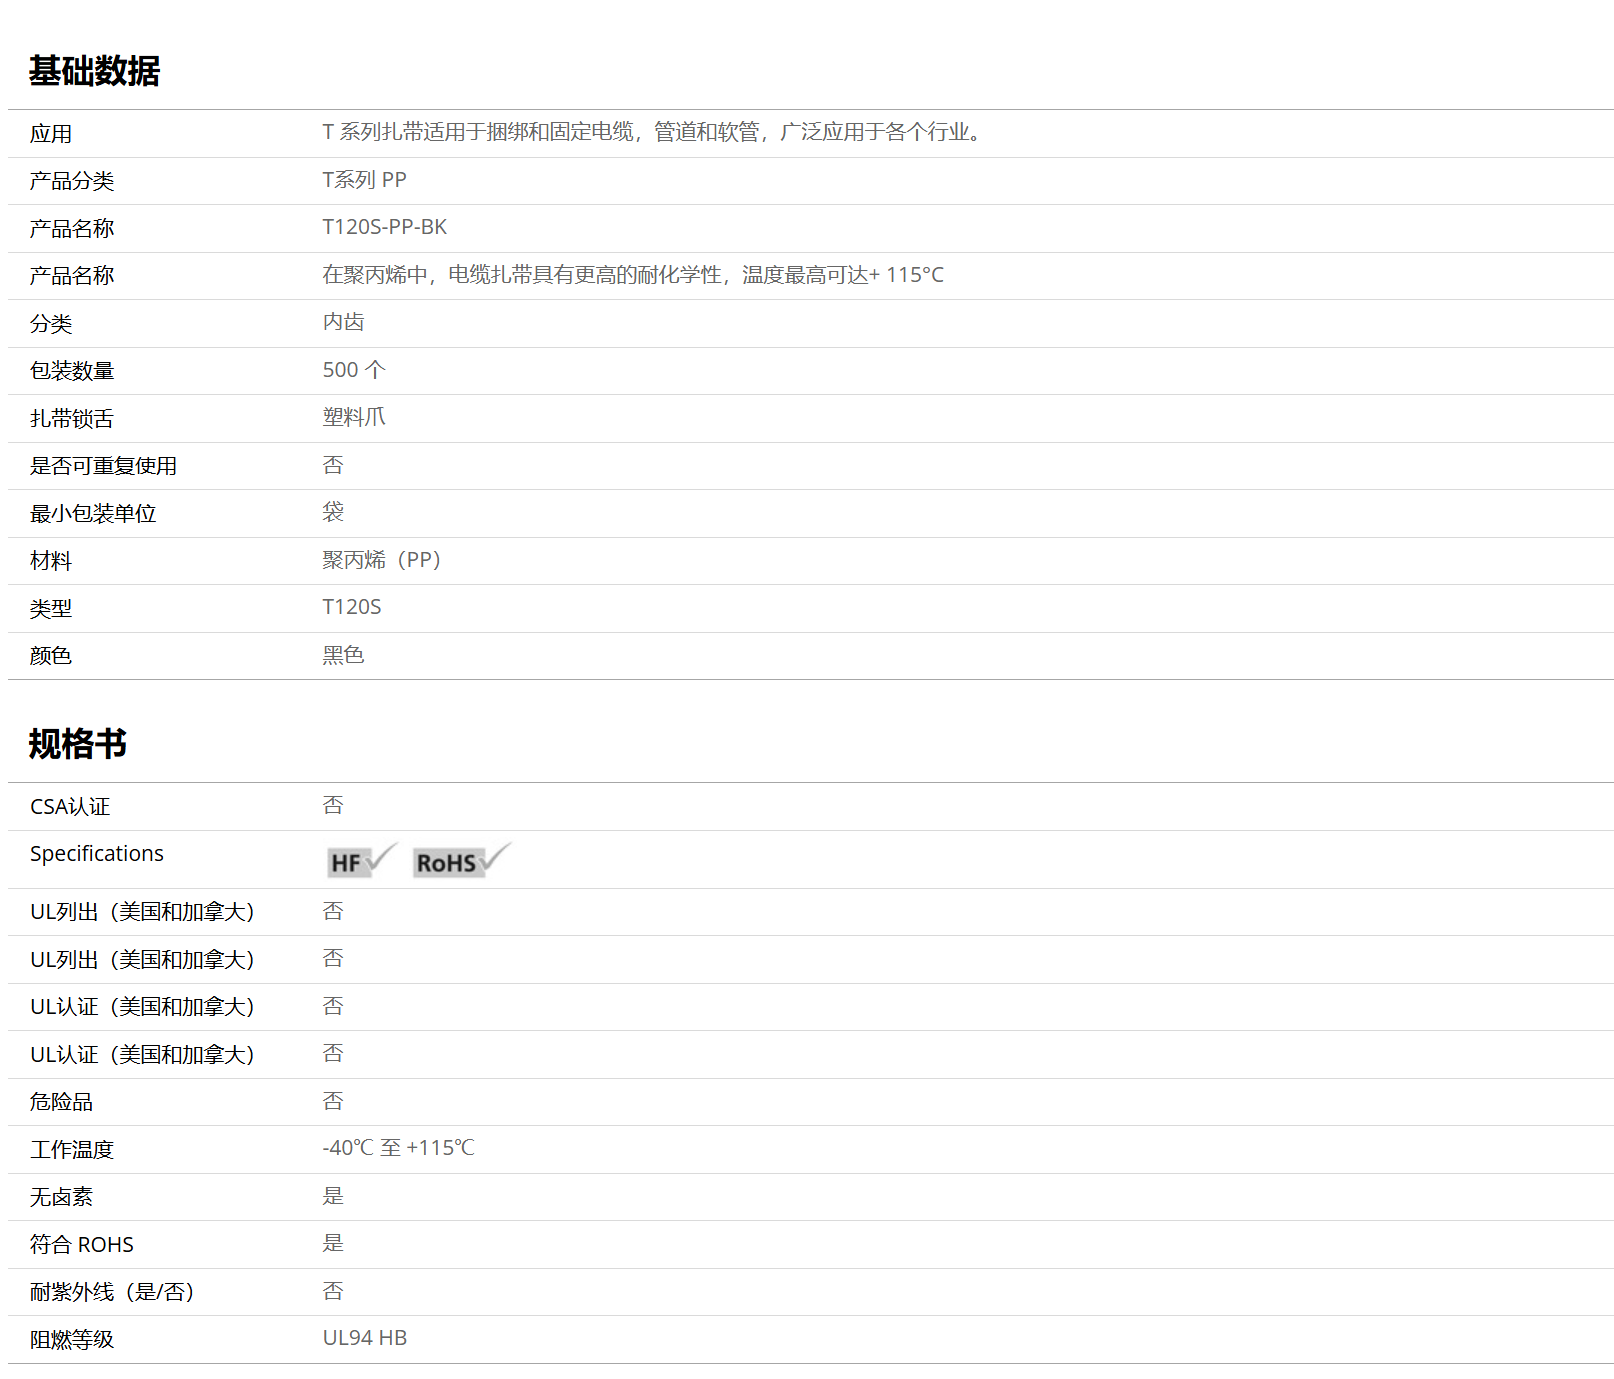Click the 无卤素 row label
1614x1379 pixels.
pos(61,1197)
